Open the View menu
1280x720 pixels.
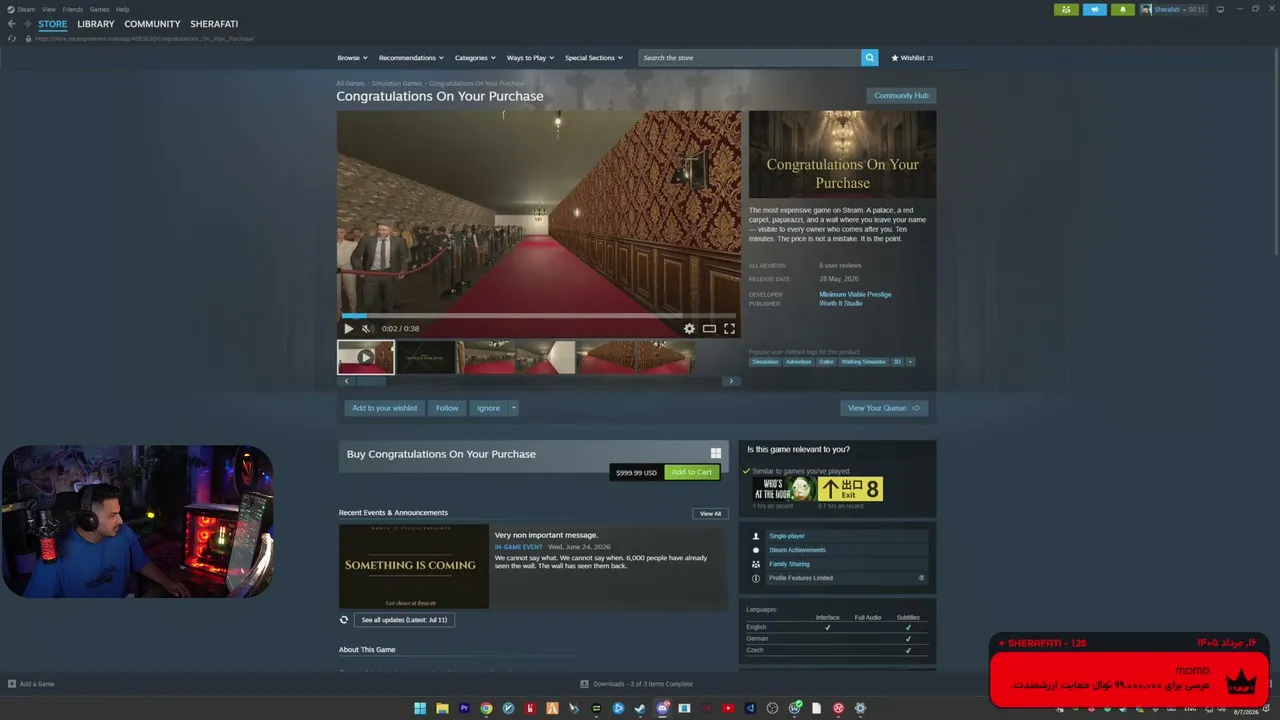click(x=49, y=9)
